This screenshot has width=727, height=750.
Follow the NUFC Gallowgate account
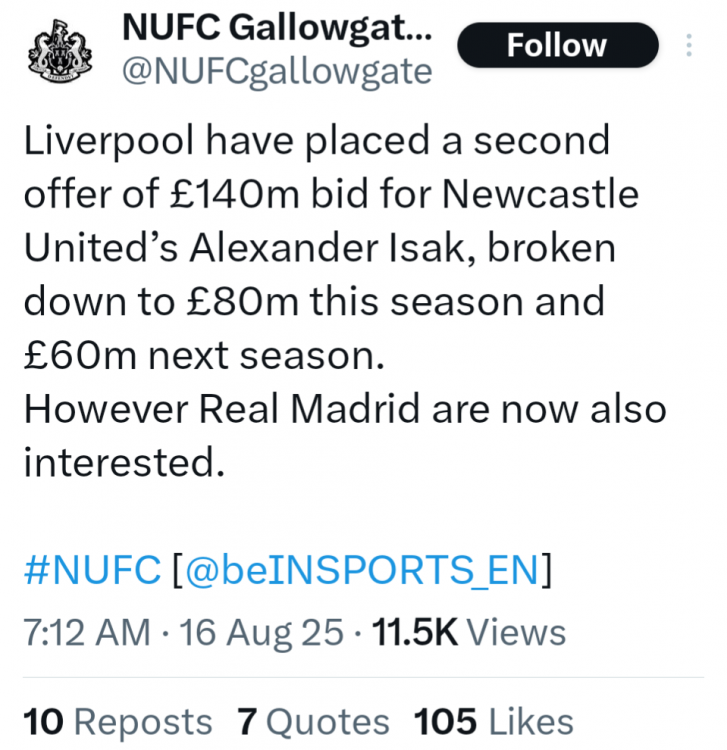[x=557, y=45]
